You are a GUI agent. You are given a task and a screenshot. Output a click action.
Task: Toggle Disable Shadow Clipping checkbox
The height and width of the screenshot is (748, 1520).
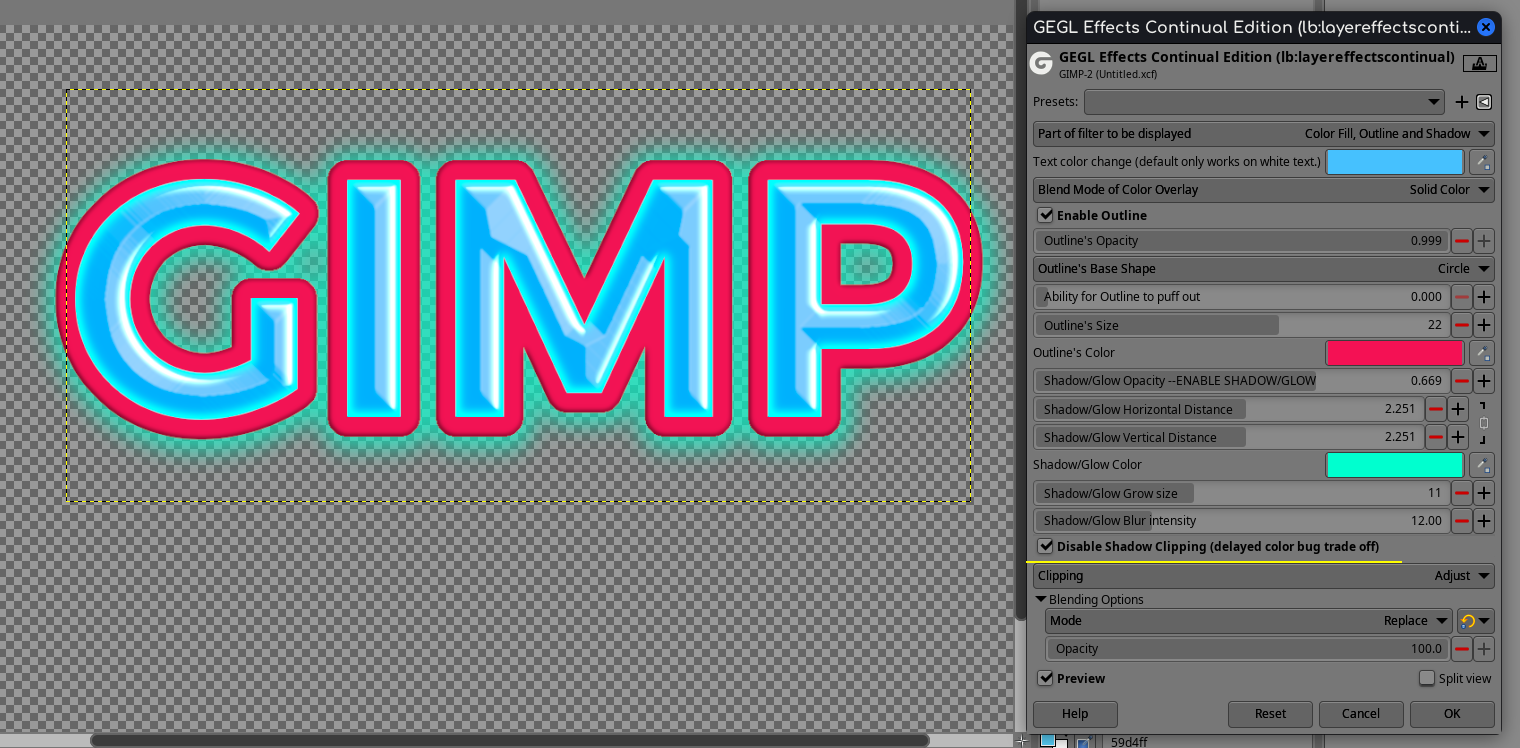coord(1046,546)
